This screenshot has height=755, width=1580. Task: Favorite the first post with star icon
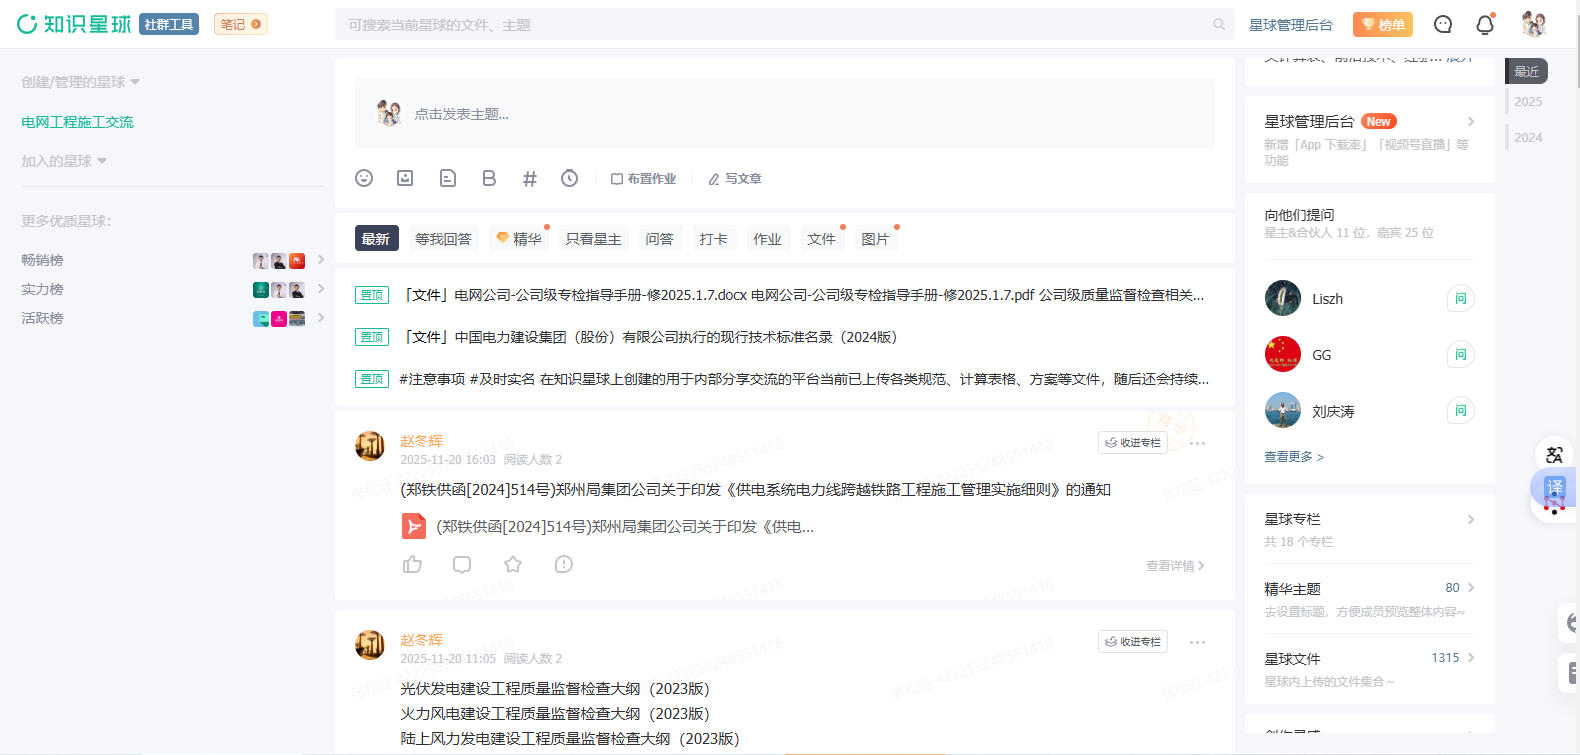(x=513, y=564)
